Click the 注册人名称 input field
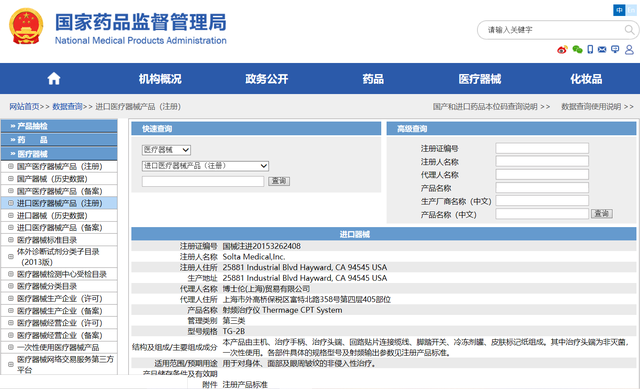This screenshot has width=640, height=389. (x=542, y=161)
